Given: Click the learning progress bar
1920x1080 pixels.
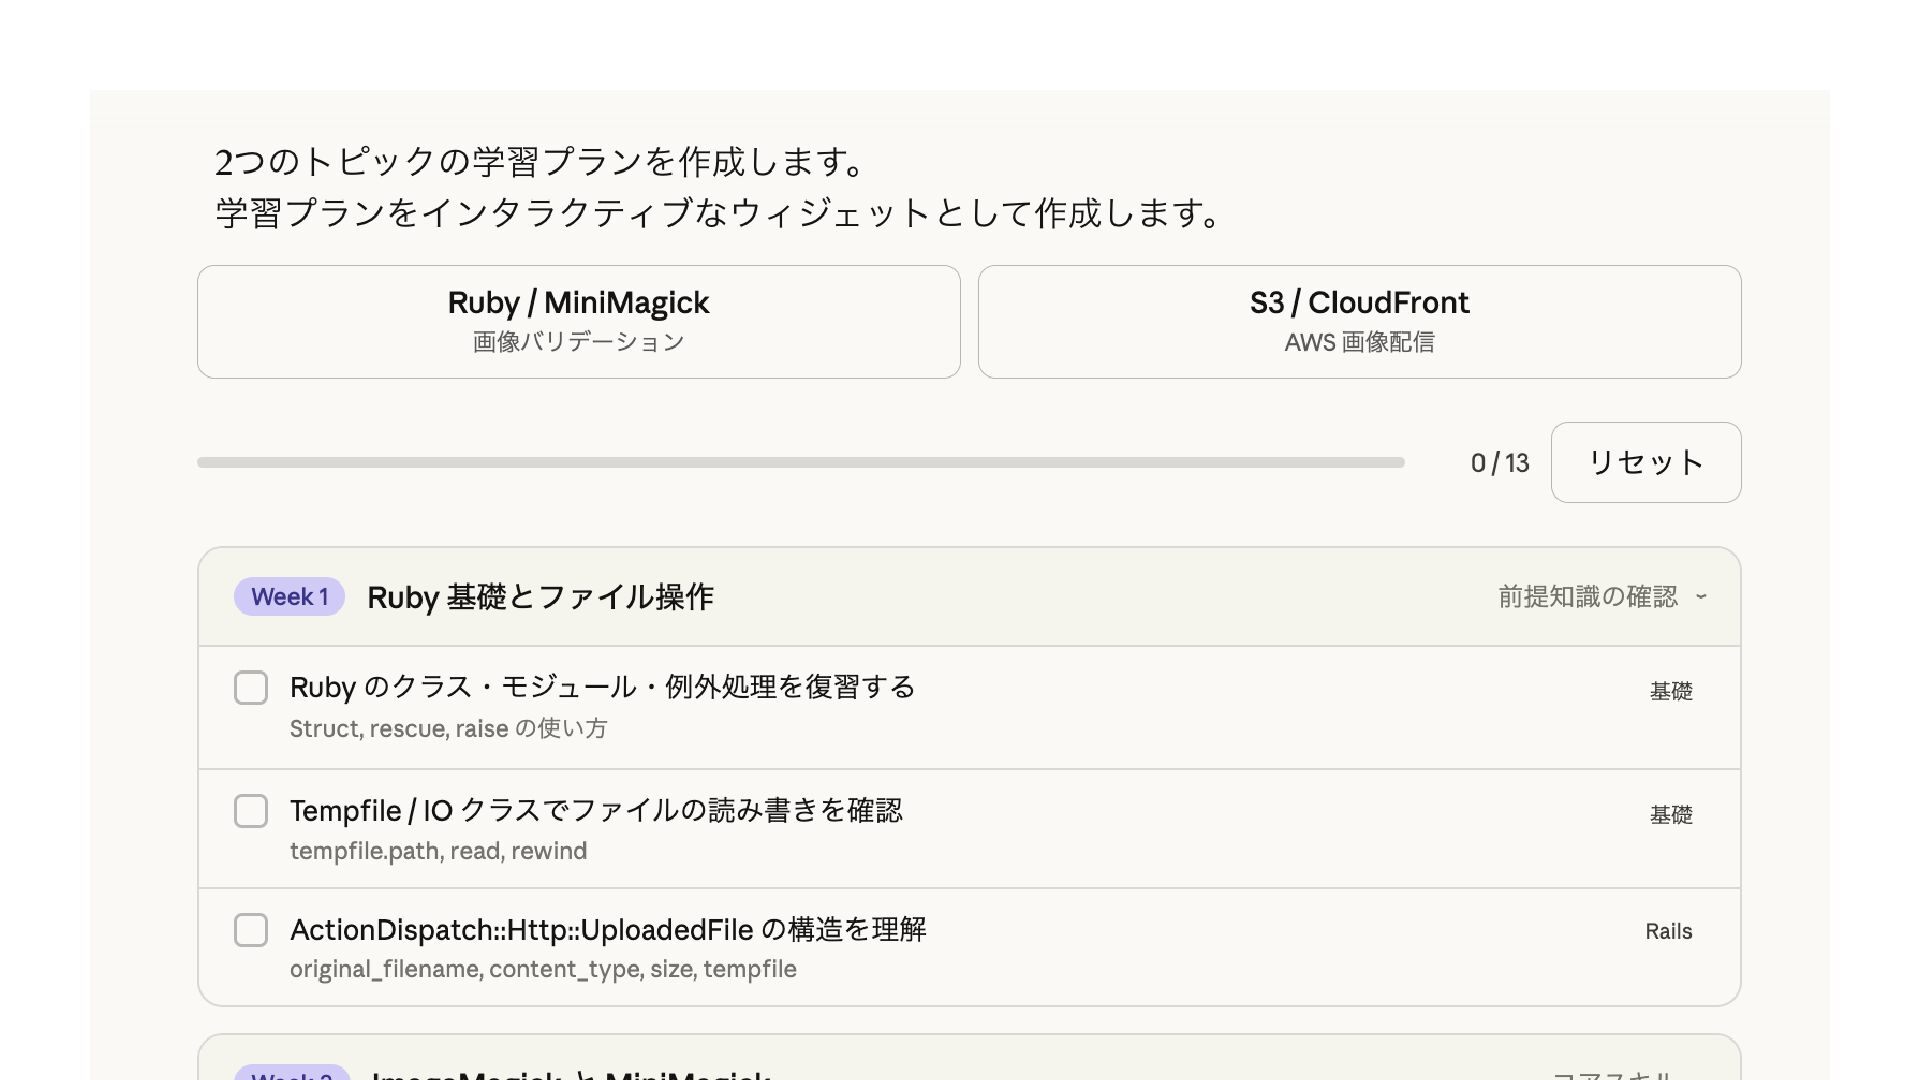Looking at the screenshot, I should coord(800,463).
